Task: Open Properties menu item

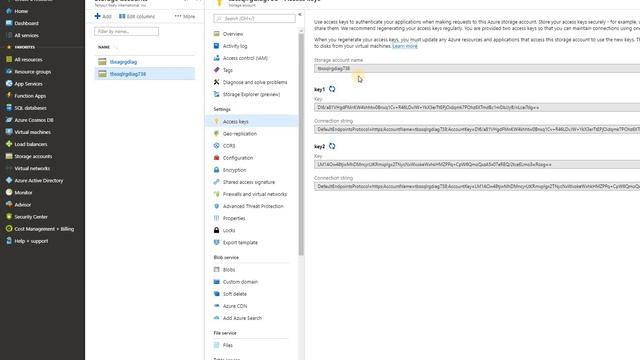Action: coord(234,218)
